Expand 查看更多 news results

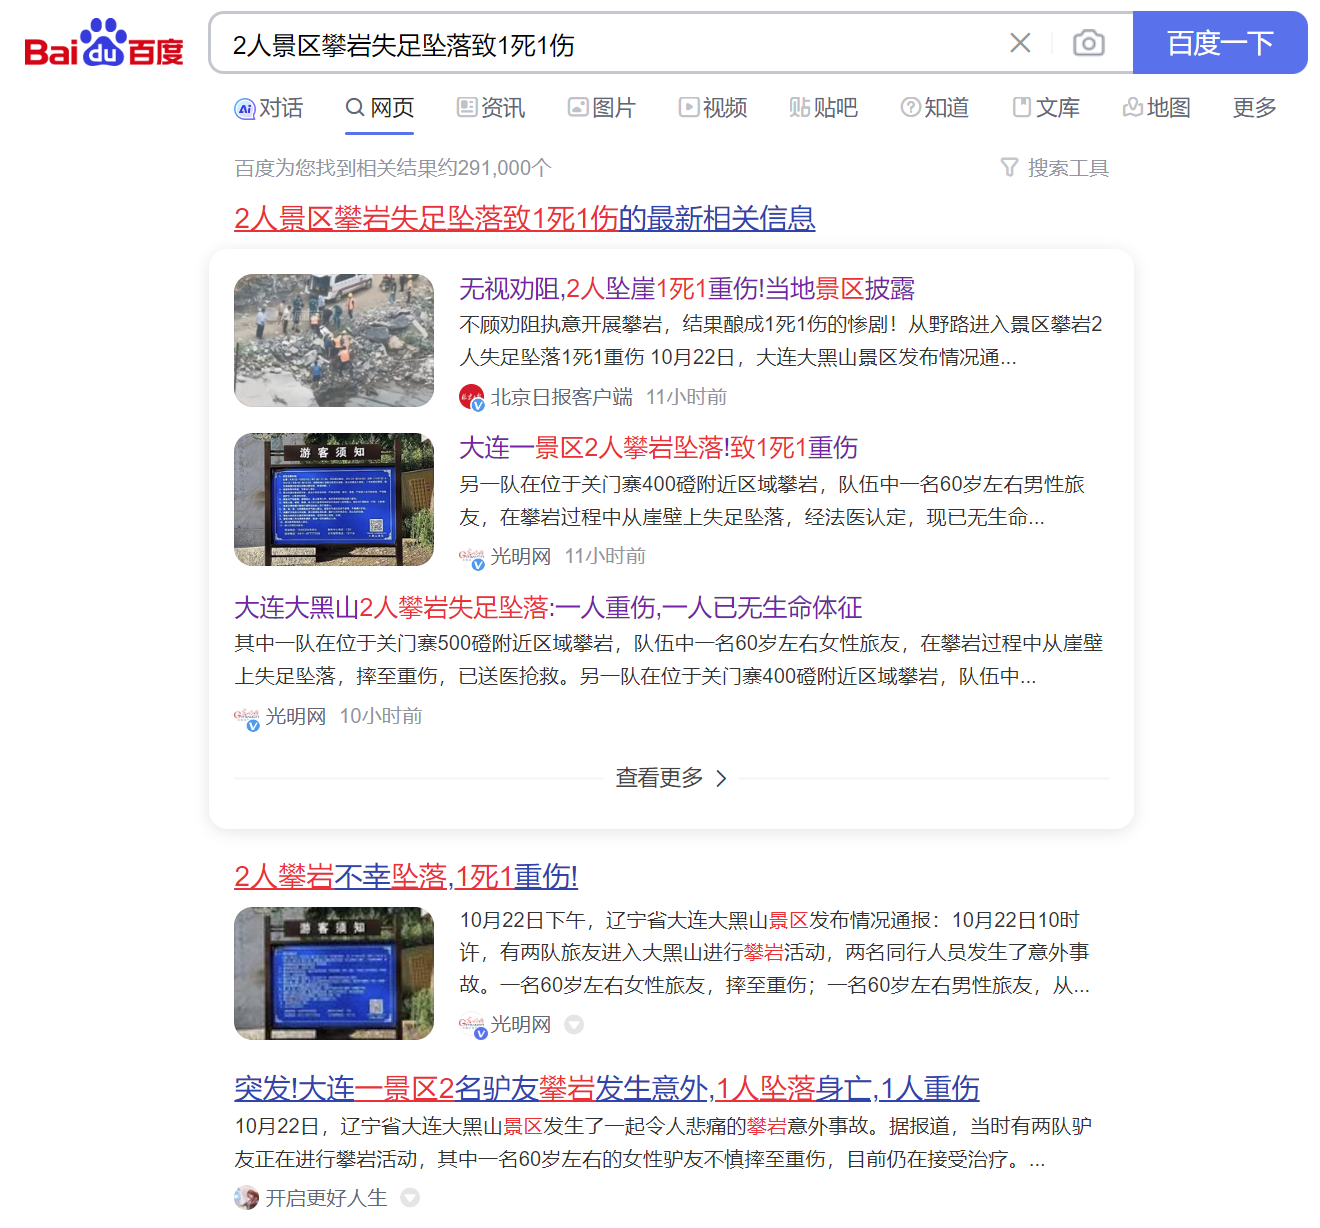671,778
